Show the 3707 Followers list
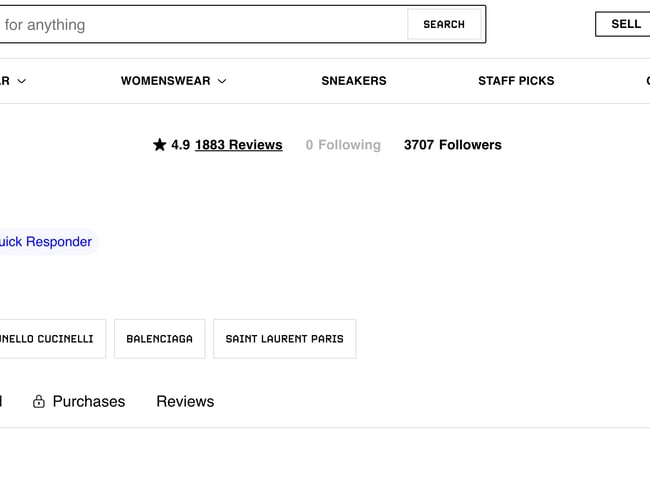This screenshot has width=650, height=500. click(x=452, y=145)
